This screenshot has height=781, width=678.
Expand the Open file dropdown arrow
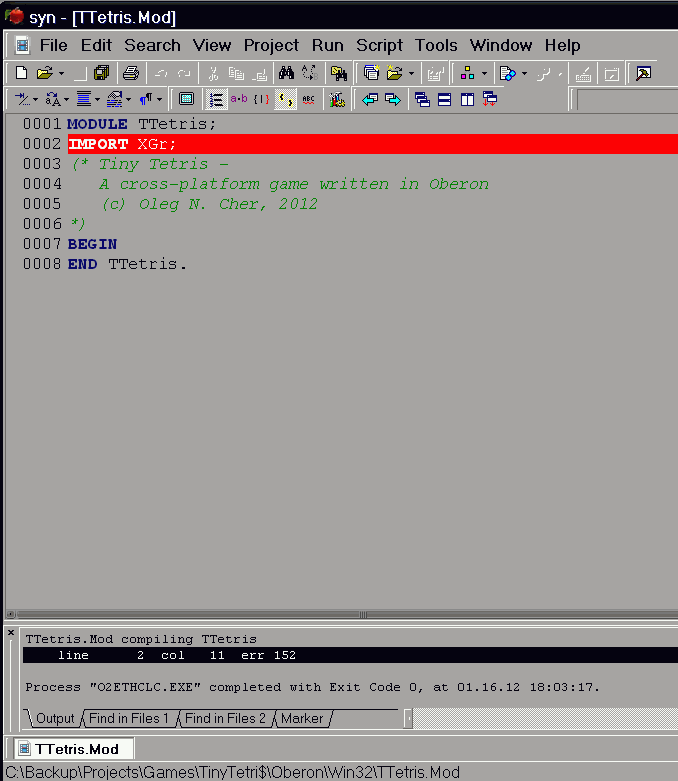click(x=61, y=73)
